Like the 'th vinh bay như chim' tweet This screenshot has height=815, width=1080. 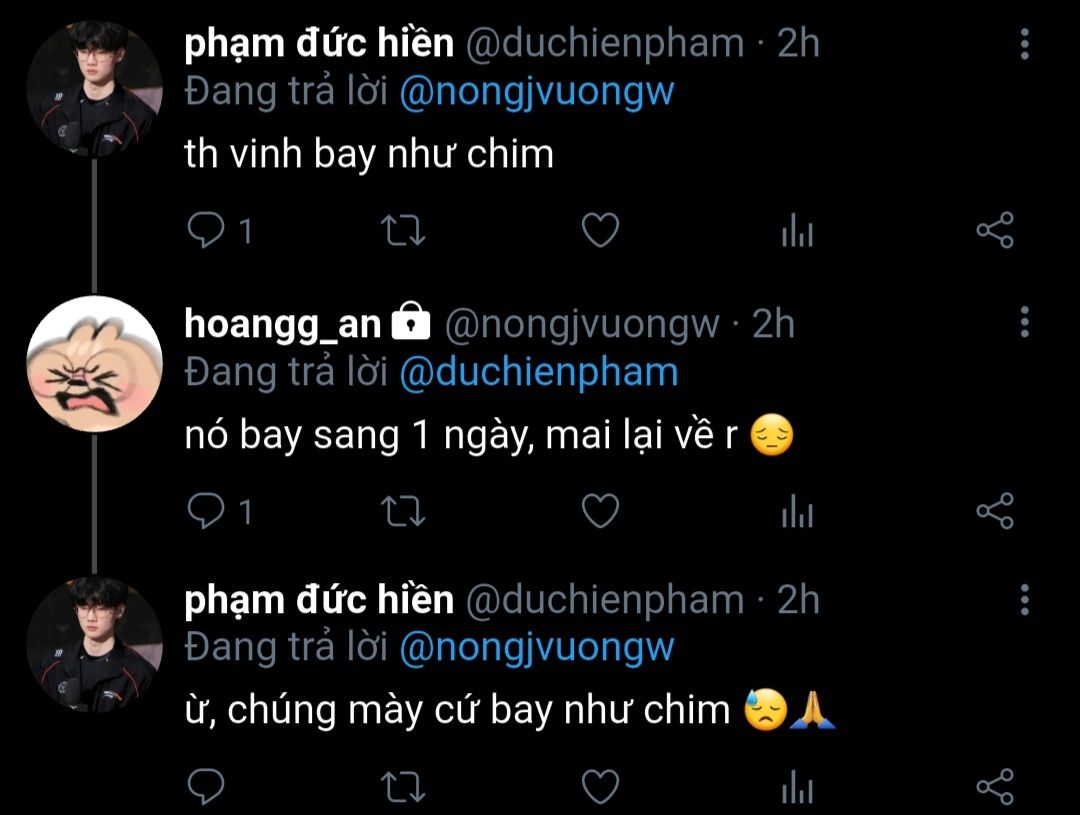[600, 230]
